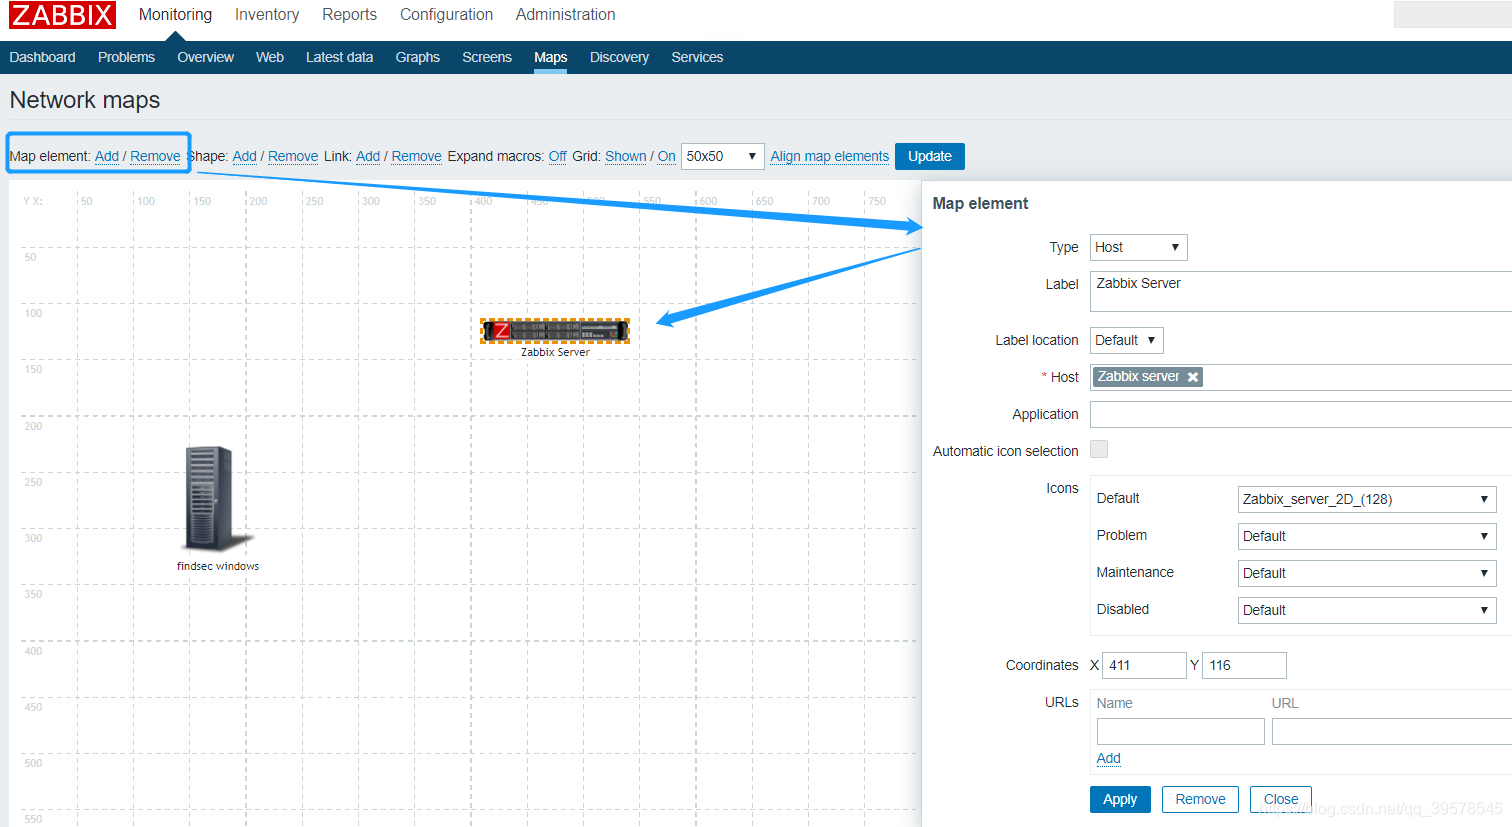The width and height of the screenshot is (1512, 827).
Task: Go to Discovery tab
Action: point(619,57)
